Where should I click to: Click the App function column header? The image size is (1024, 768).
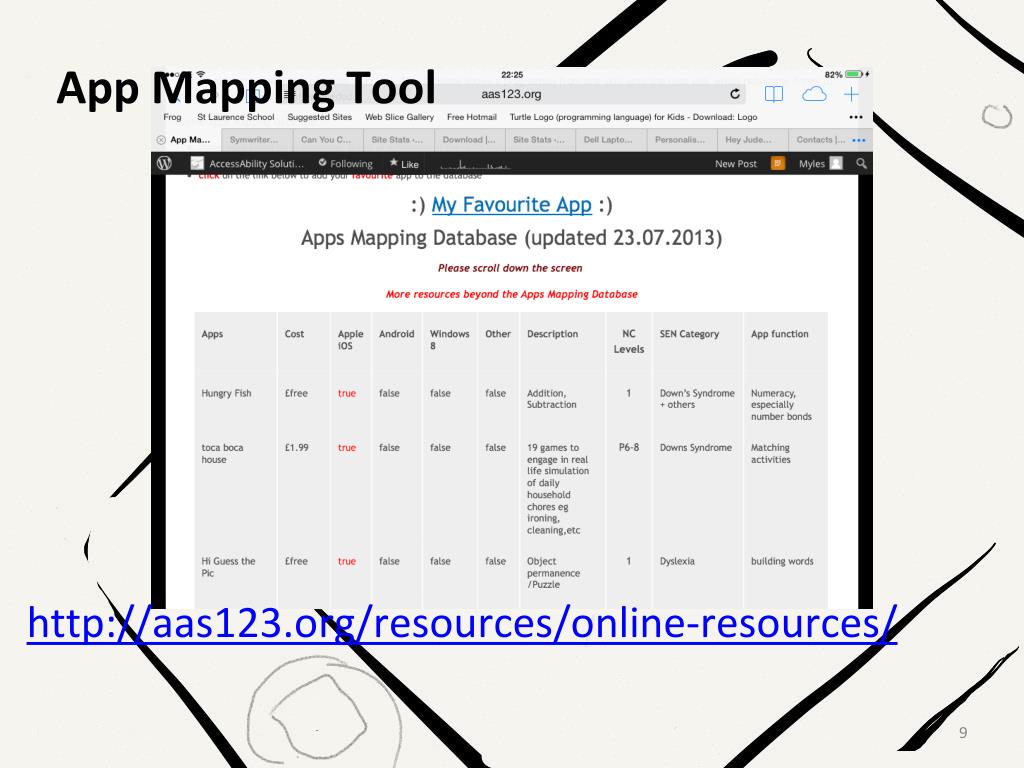[780, 334]
